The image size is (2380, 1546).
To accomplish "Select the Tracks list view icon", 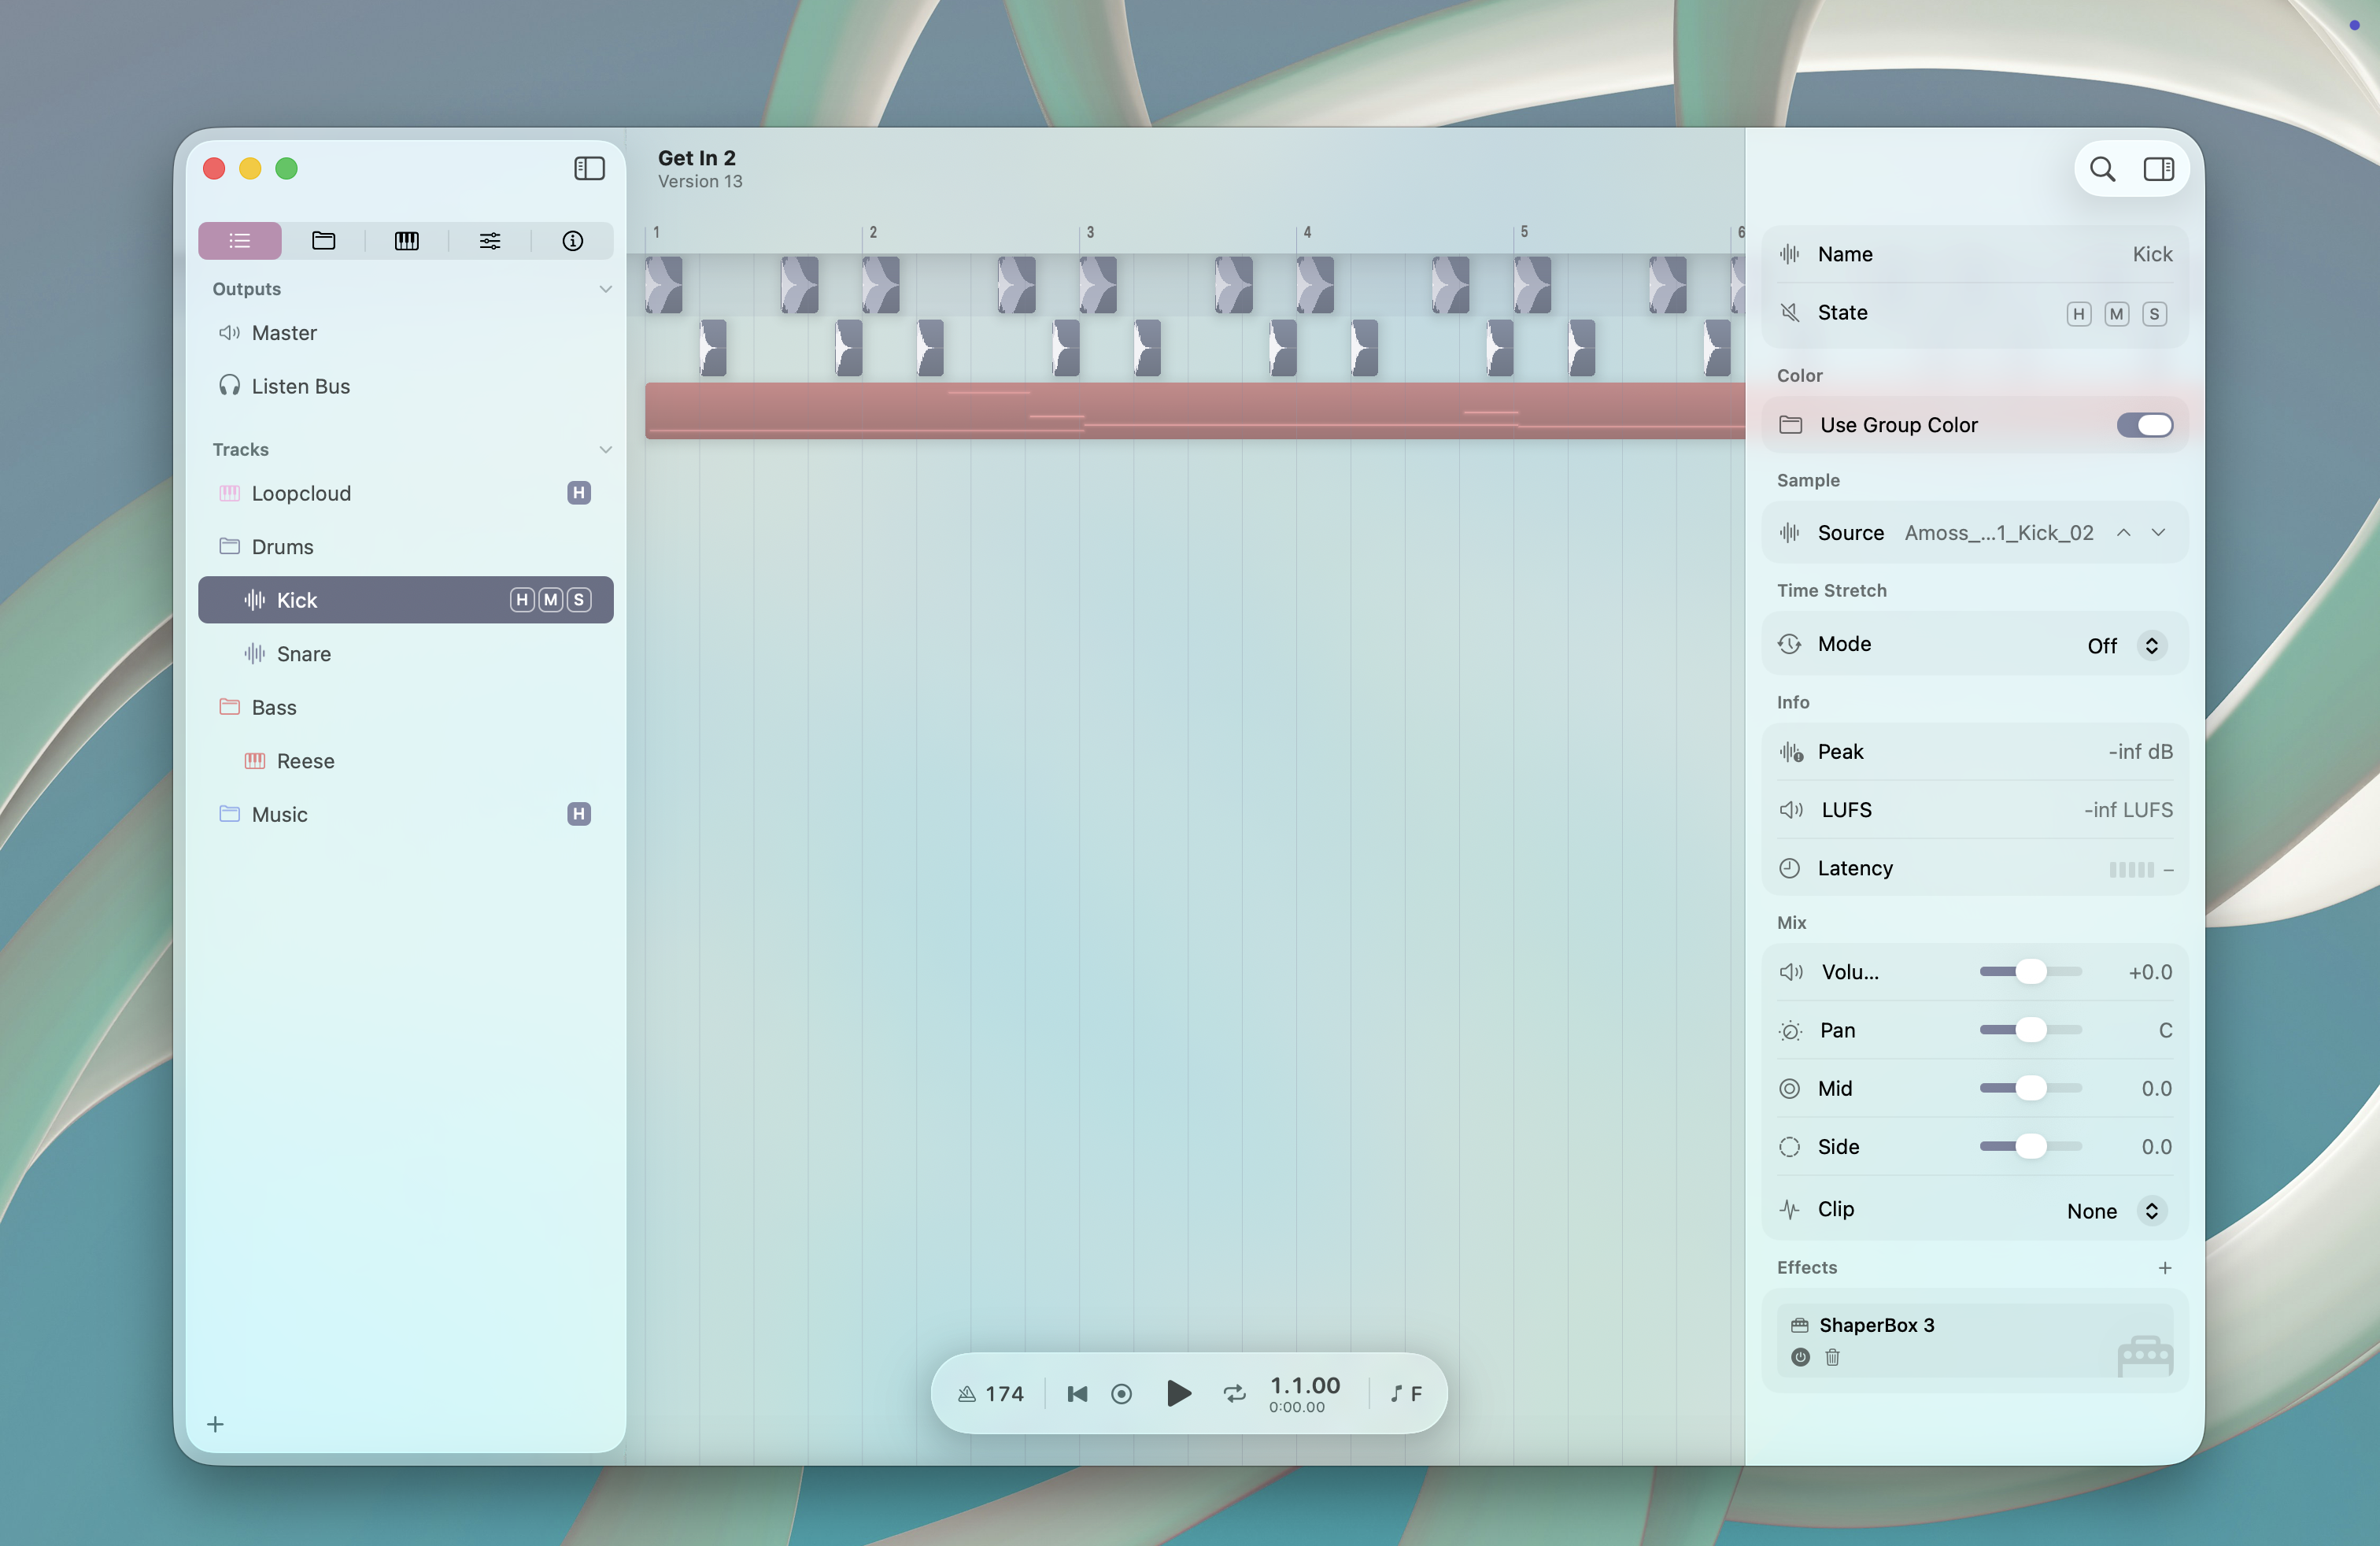I will point(239,240).
